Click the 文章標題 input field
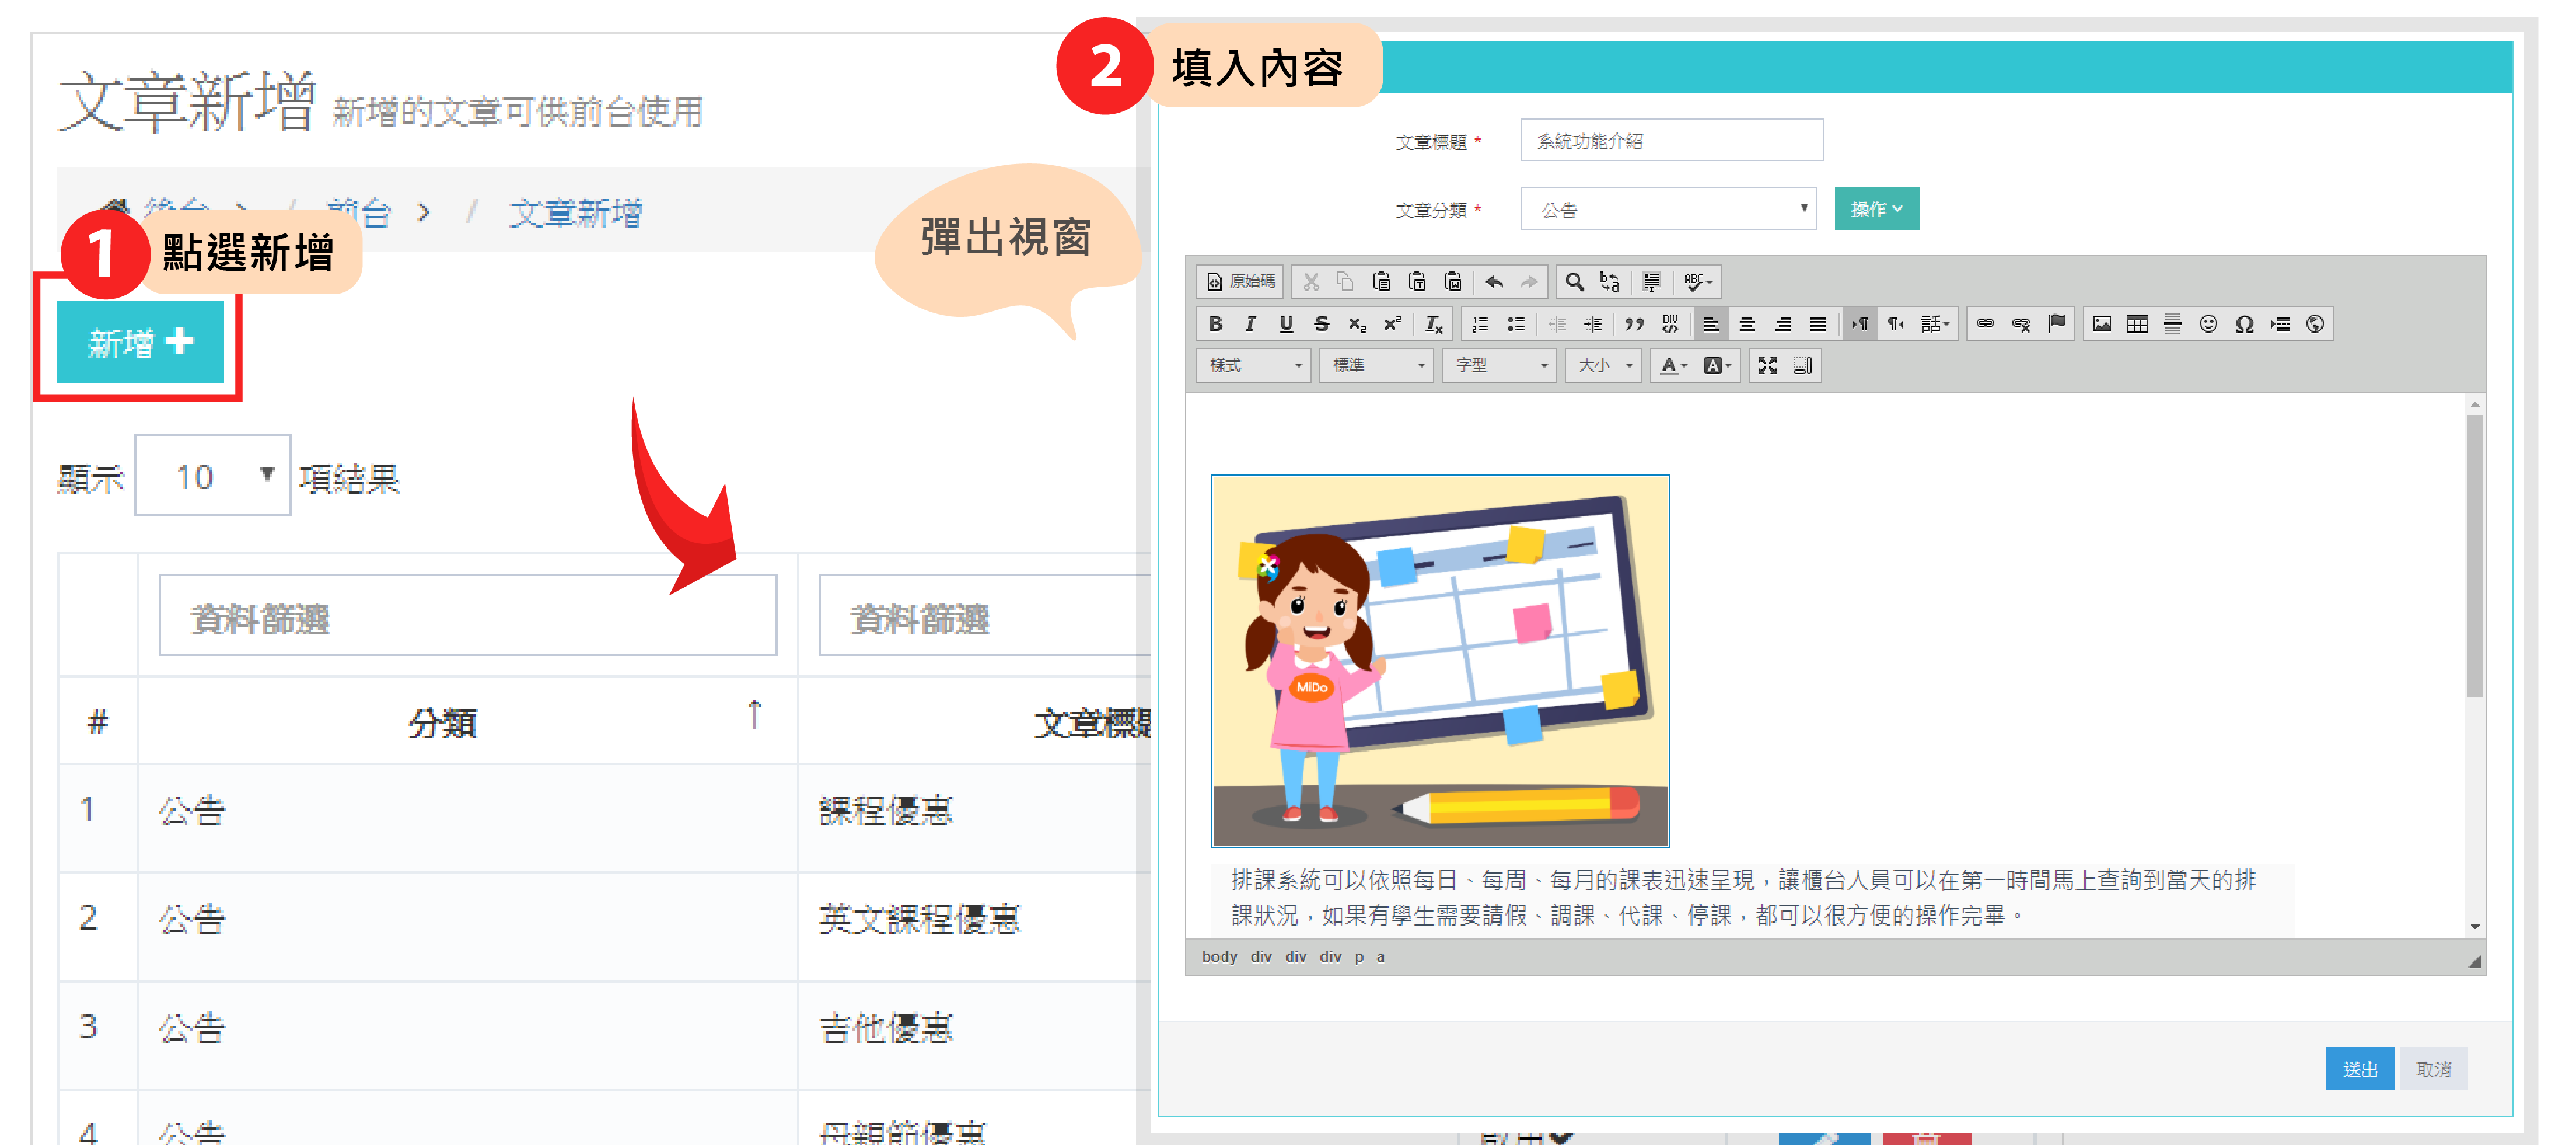The image size is (2576, 1145). (x=1670, y=141)
